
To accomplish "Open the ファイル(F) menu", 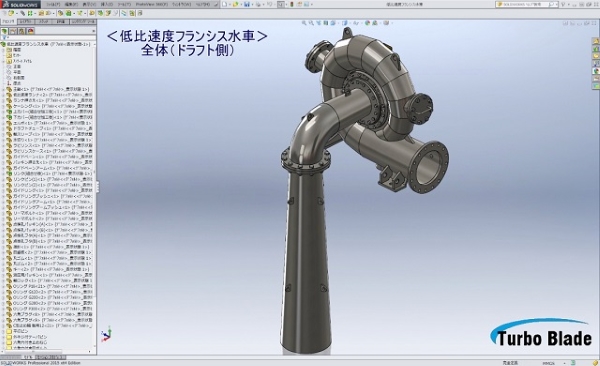I will (54, 4).
